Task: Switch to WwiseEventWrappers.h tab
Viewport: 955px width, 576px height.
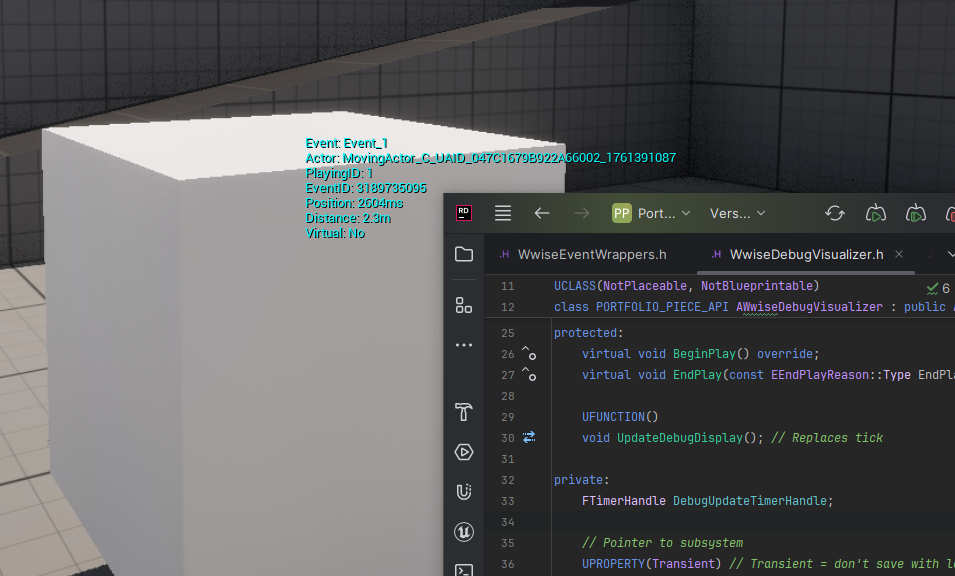Action: tap(583, 255)
